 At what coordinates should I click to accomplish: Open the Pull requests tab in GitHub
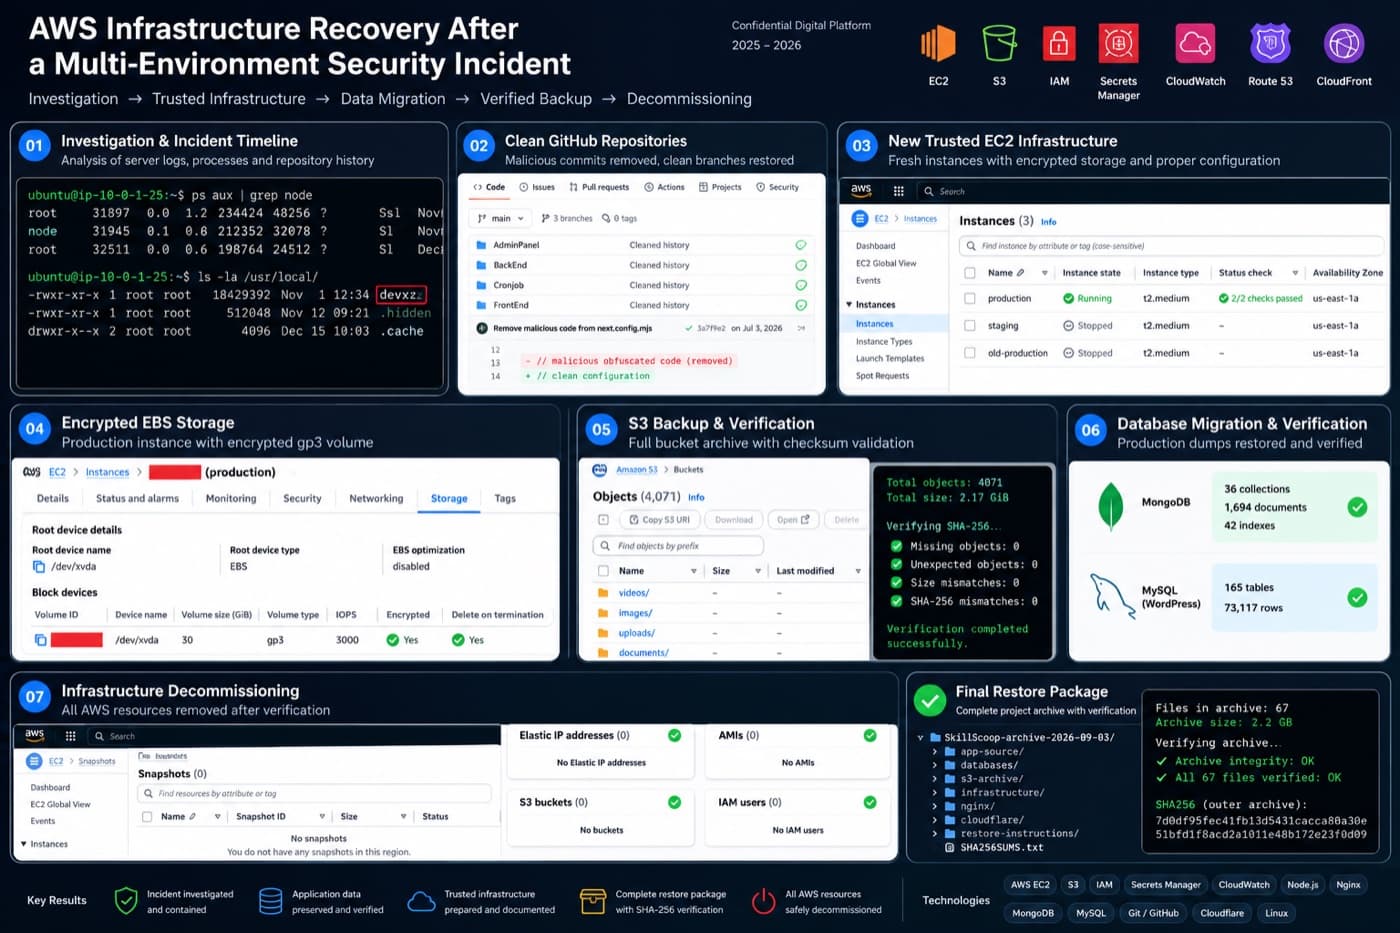[599, 187]
